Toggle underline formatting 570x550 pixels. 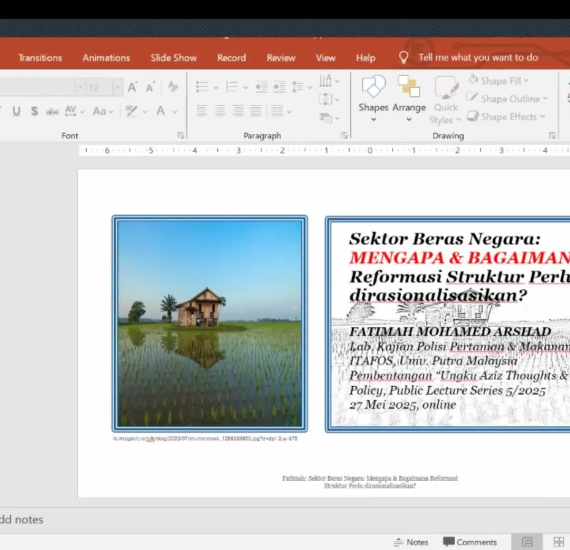pyautogui.click(x=16, y=111)
